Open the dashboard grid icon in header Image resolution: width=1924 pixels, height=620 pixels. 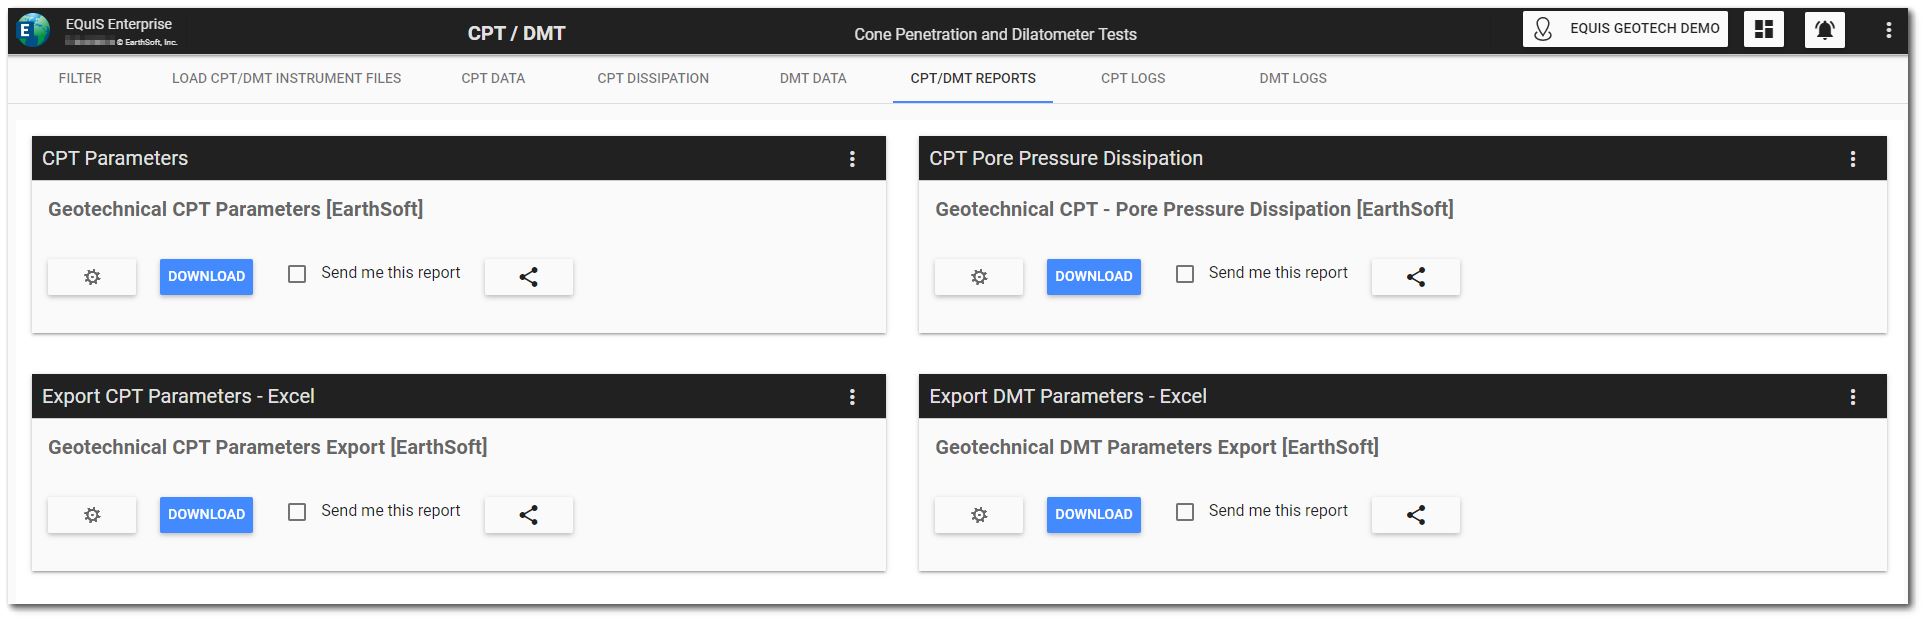(x=1764, y=30)
